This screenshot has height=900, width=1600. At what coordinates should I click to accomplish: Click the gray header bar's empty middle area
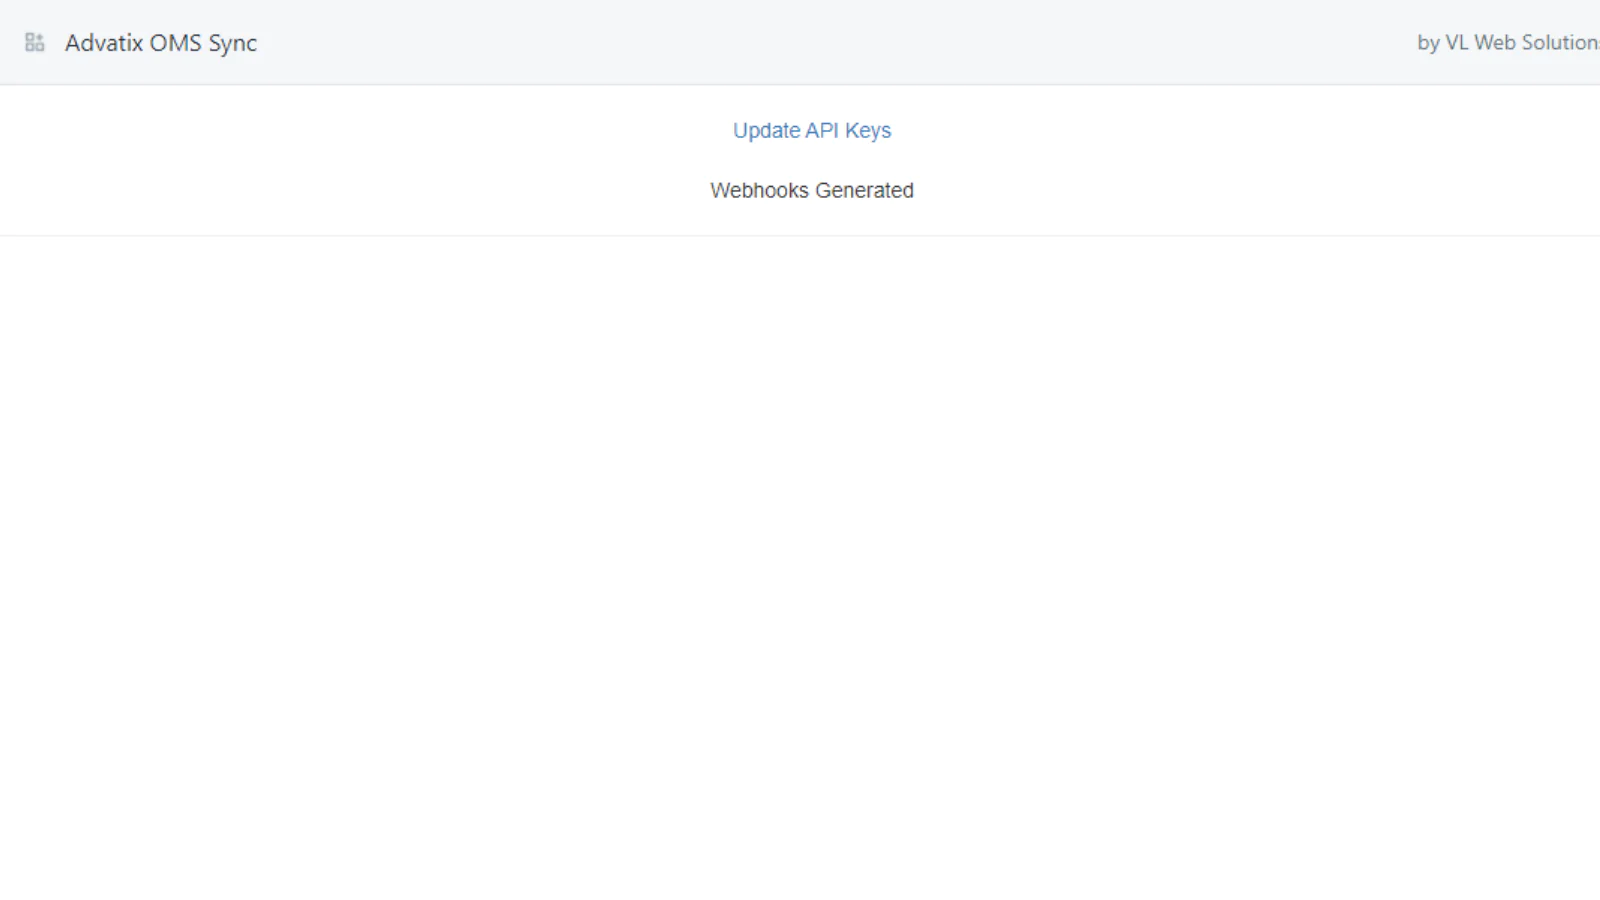(x=830, y=42)
